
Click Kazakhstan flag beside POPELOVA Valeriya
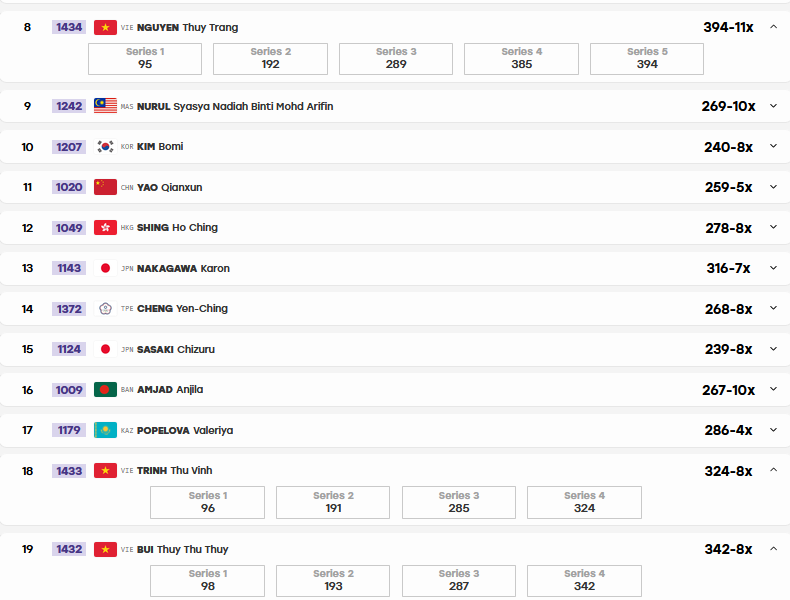[x=105, y=430]
